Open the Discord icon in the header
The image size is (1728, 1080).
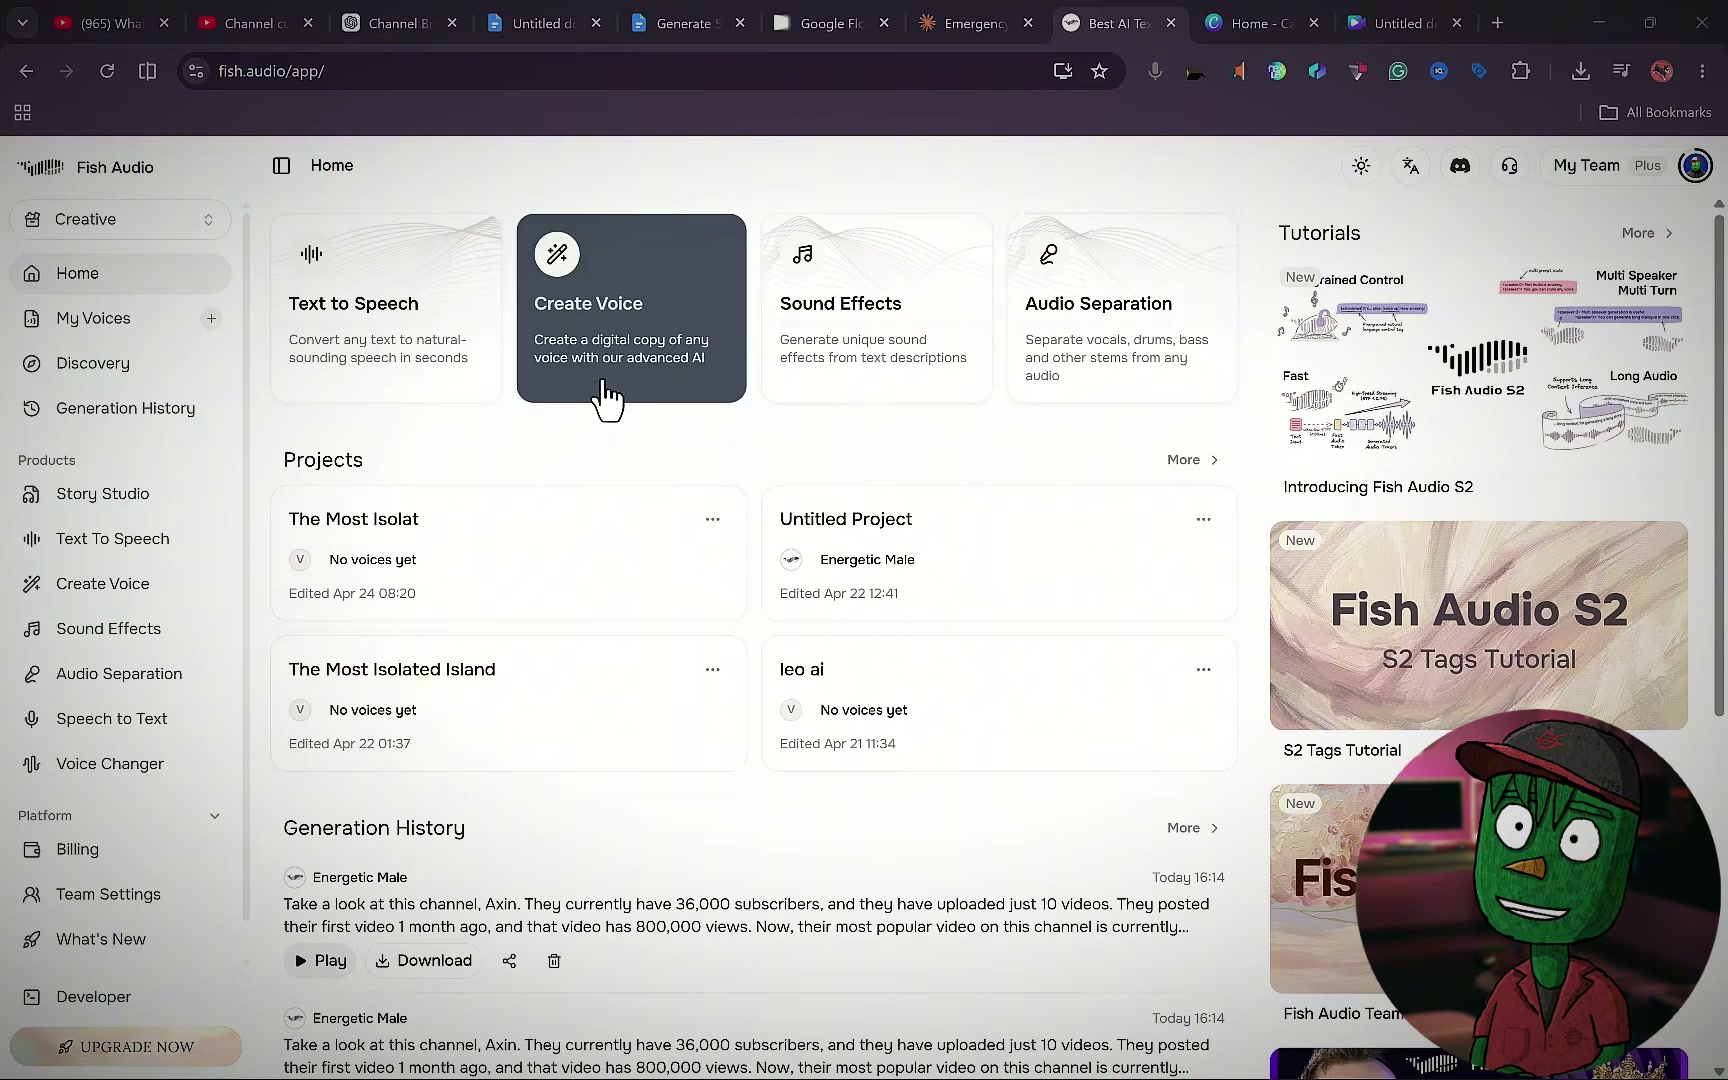pyautogui.click(x=1460, y=166)
